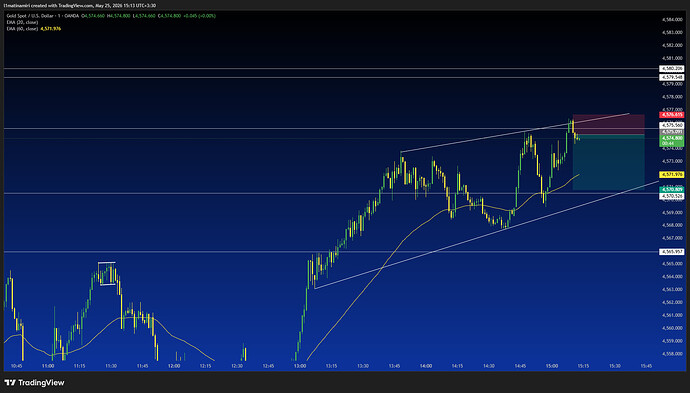The image size is (690, 393).
Task: Click the red stop-loss price label
Action: (672, 115)
